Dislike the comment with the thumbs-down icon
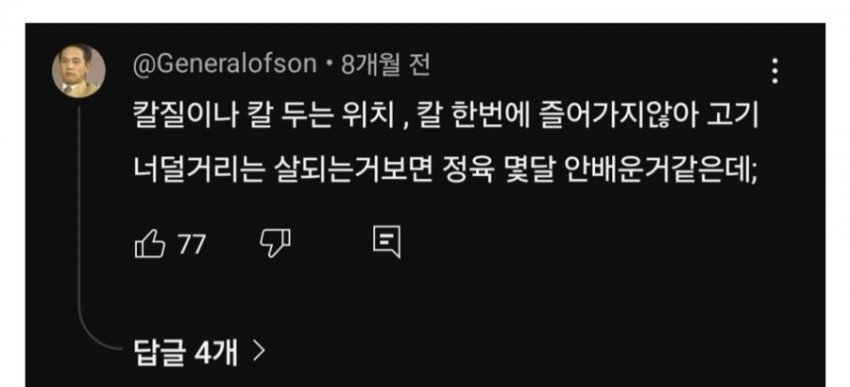Viewport: 850px width, 387px height. 275,243
